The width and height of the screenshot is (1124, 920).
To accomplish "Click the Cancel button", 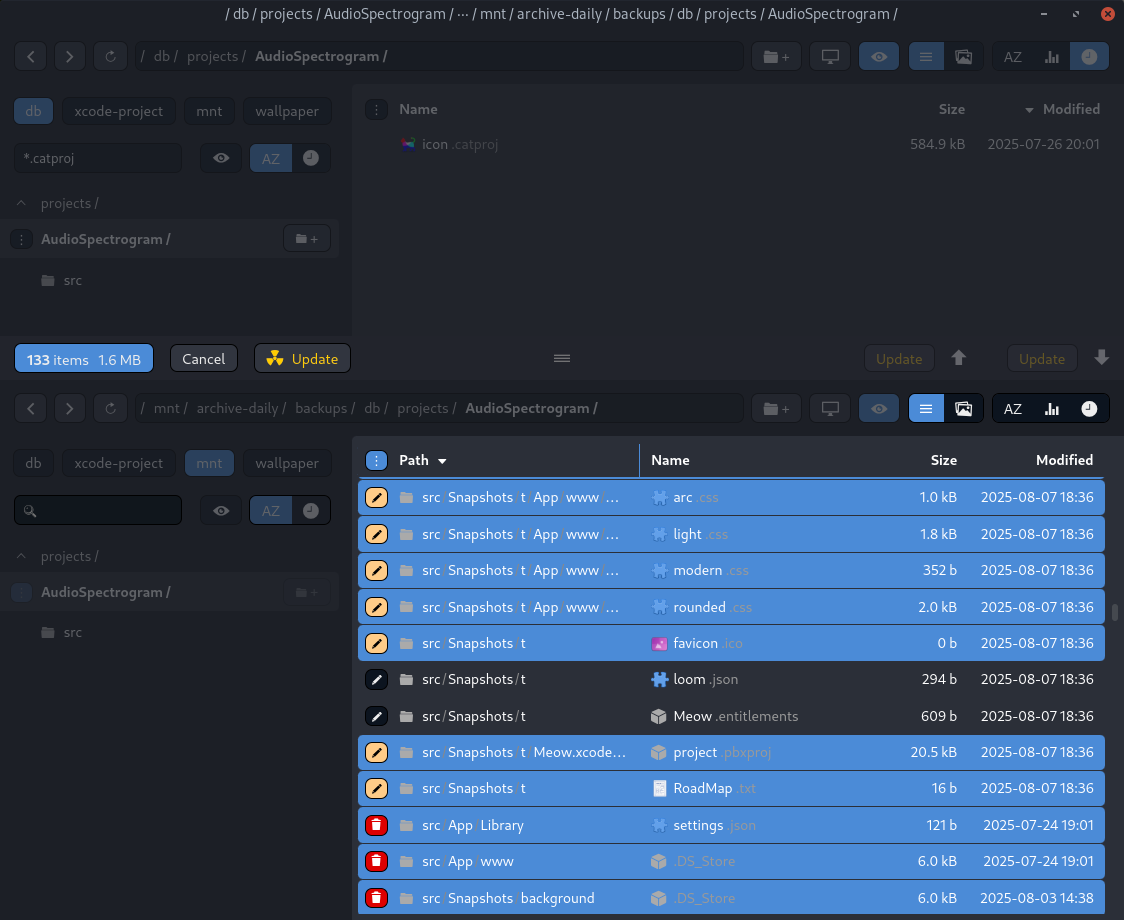I will coord(204,359).
